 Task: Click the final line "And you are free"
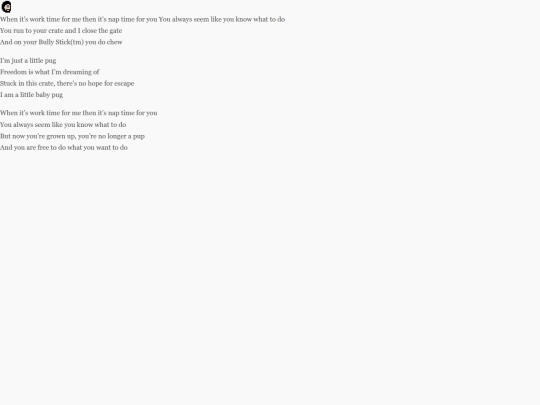(x=64, y=147)
